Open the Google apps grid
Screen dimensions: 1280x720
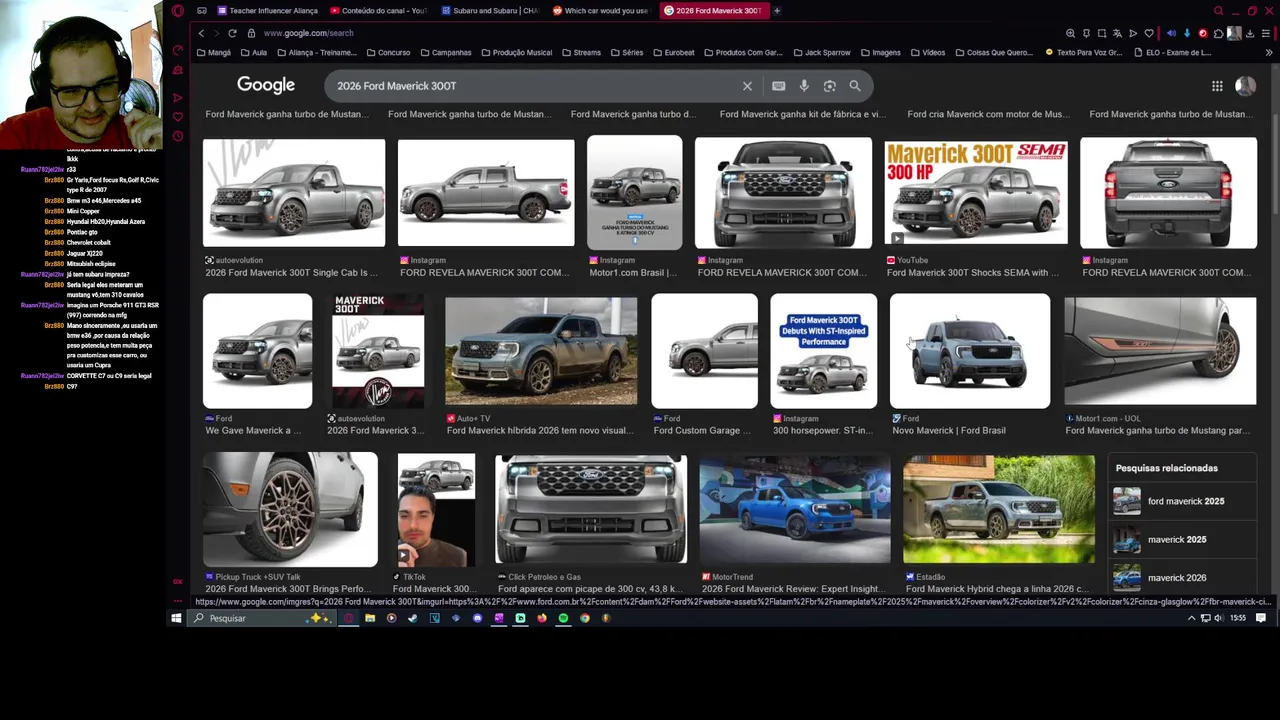[x=1217, y=86]
